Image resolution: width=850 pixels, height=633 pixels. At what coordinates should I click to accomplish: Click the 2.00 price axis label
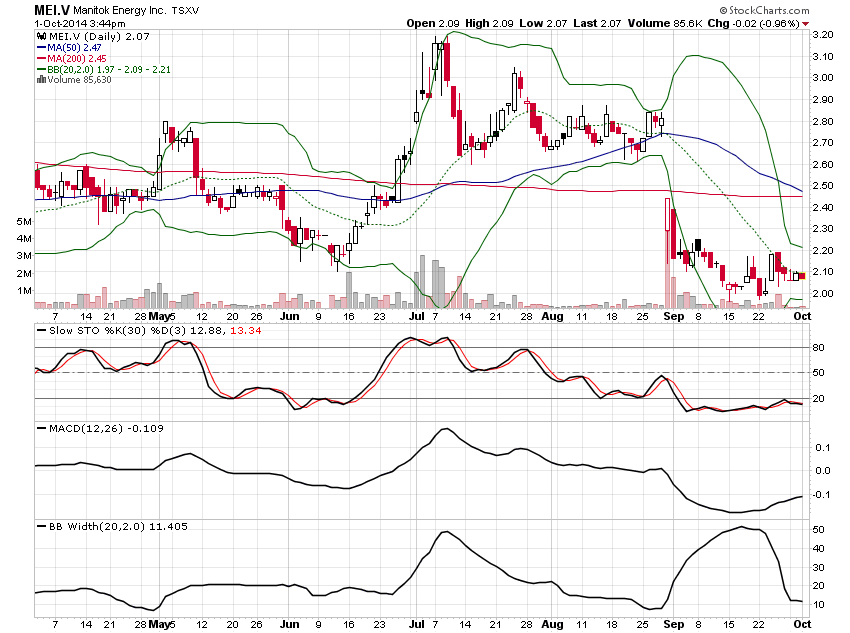point(822,293)
